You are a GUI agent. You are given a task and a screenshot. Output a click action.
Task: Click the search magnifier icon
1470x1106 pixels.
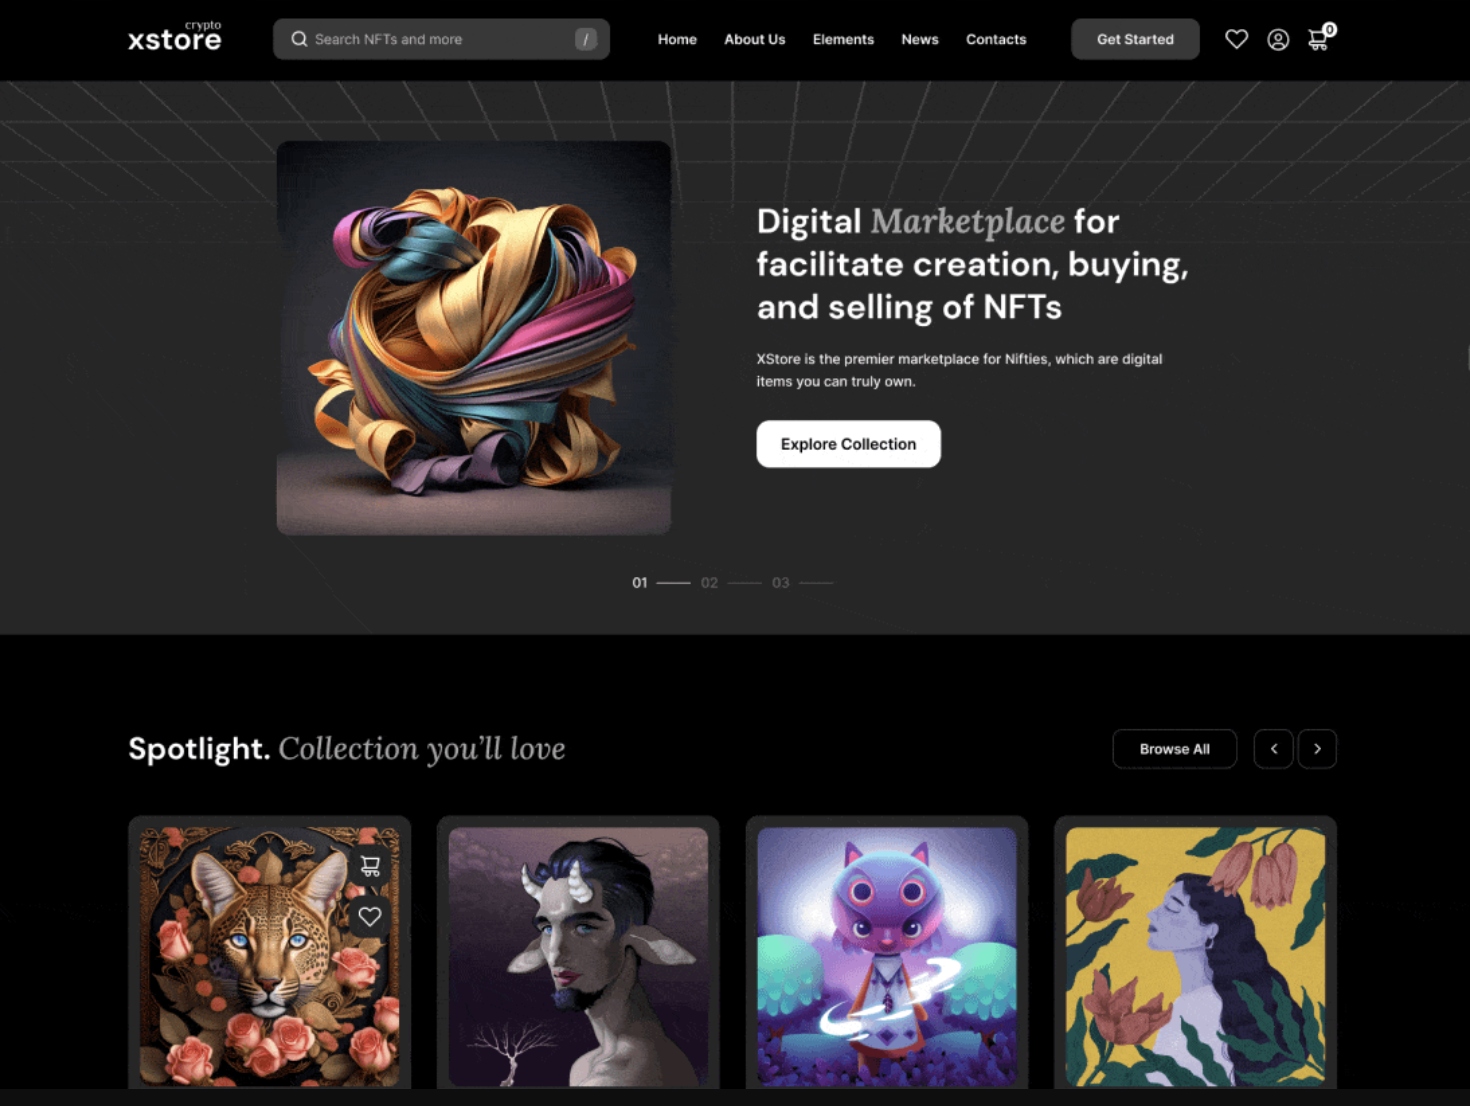299,39
